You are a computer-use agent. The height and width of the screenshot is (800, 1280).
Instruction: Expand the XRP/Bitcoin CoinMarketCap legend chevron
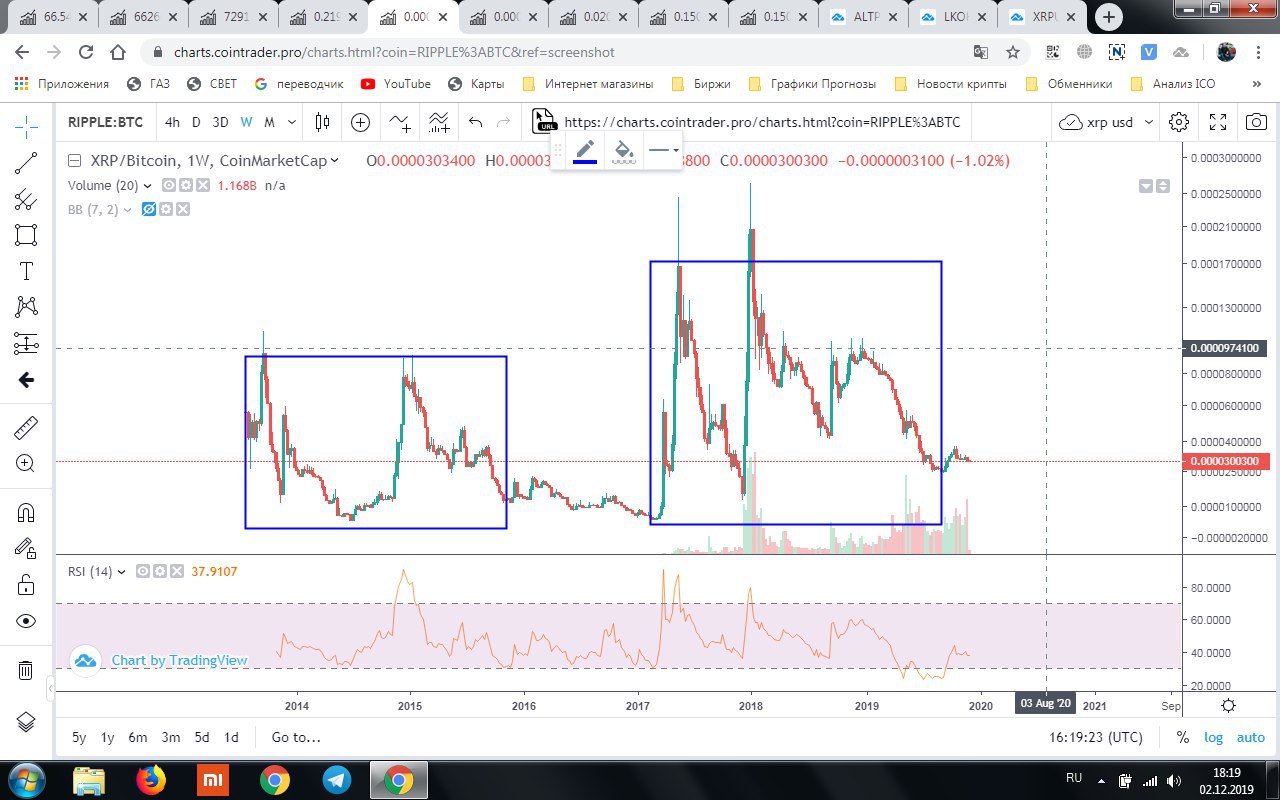pos(334,160)
